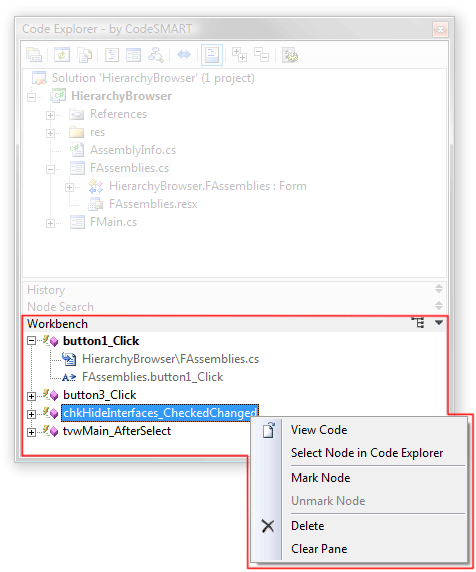Viewport: 476px width, 572px height.
Task: Click the button1_Click method icon
Action: (50, 341)
